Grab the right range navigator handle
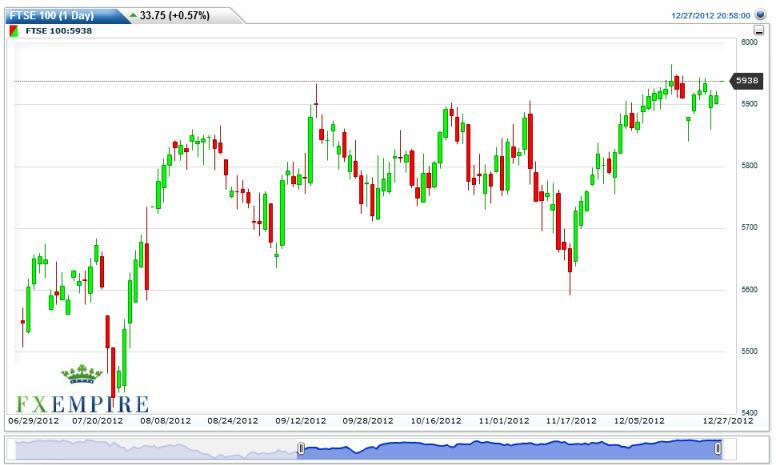776x465 pixels. click(719, 450)
